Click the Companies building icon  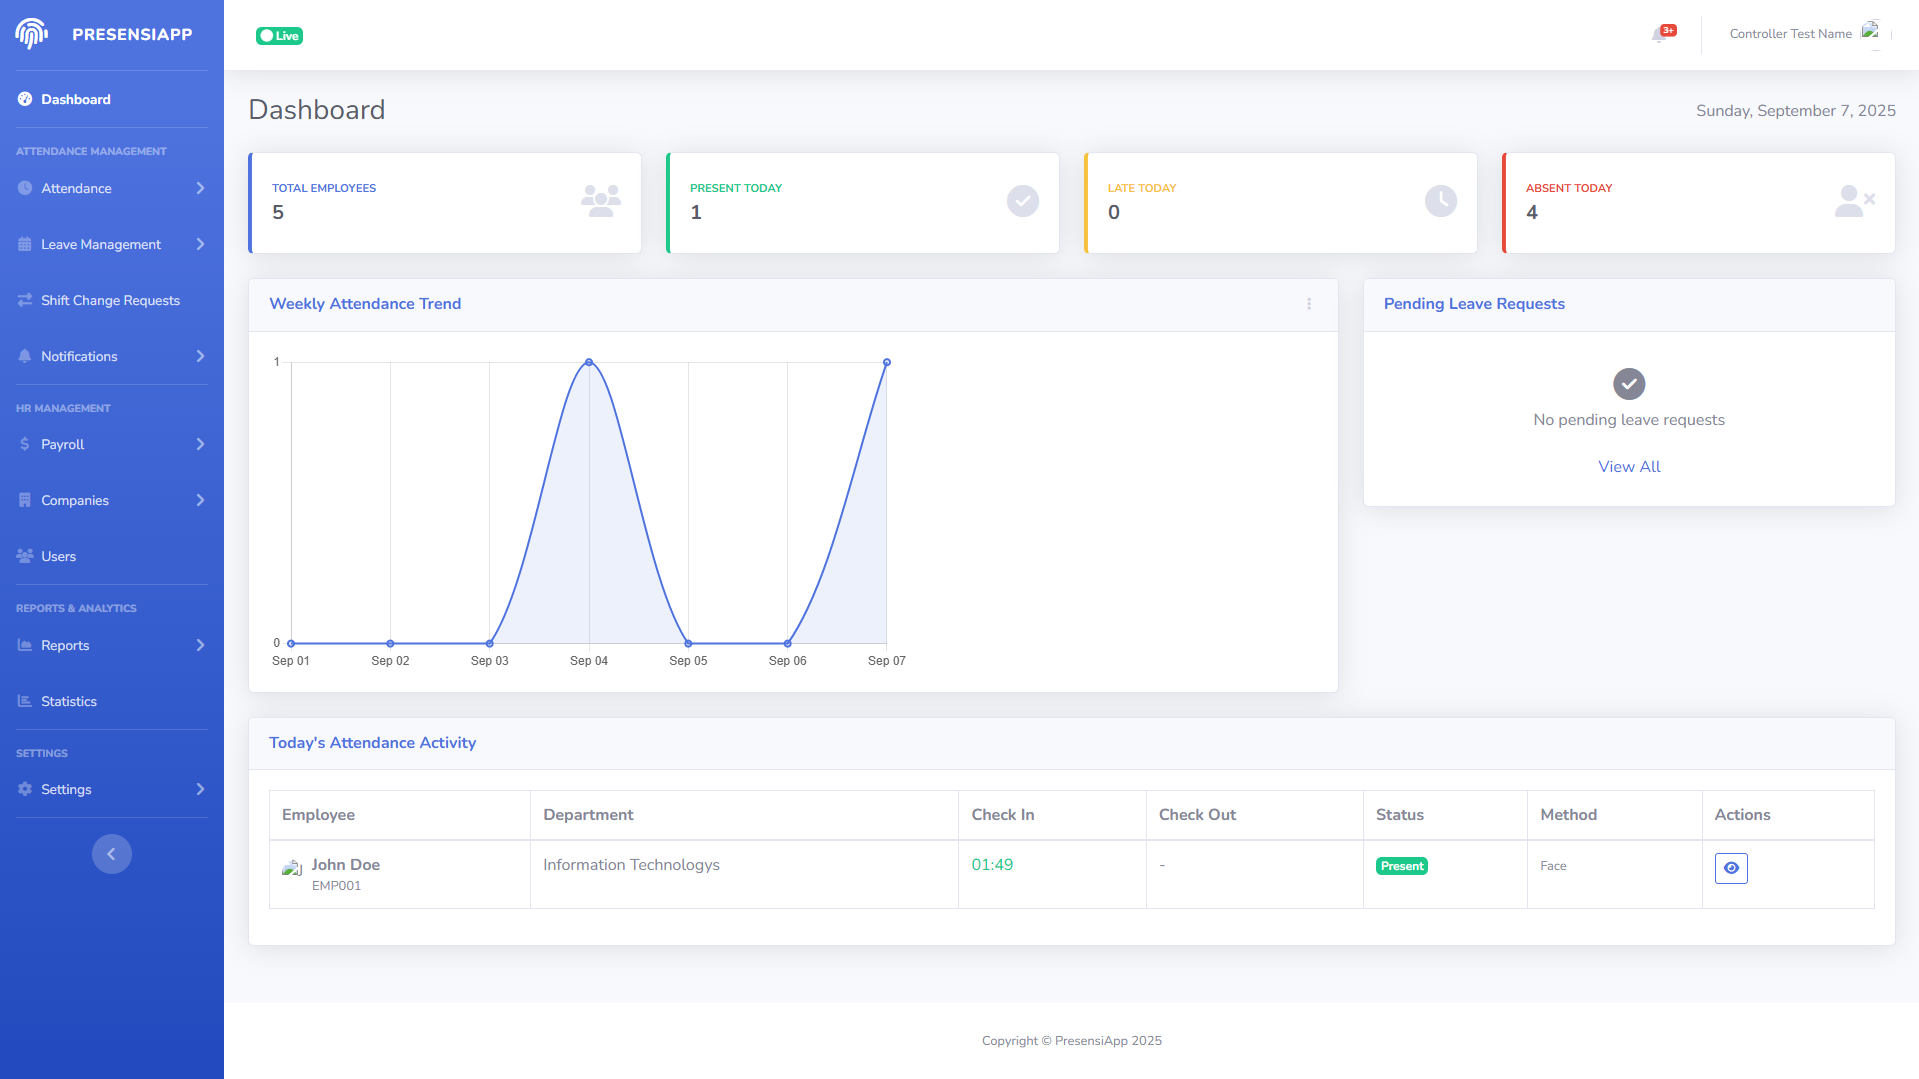pos(25,500)
